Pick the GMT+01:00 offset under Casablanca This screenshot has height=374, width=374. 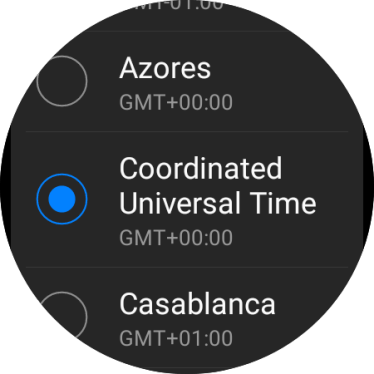(x=176, y=338)
